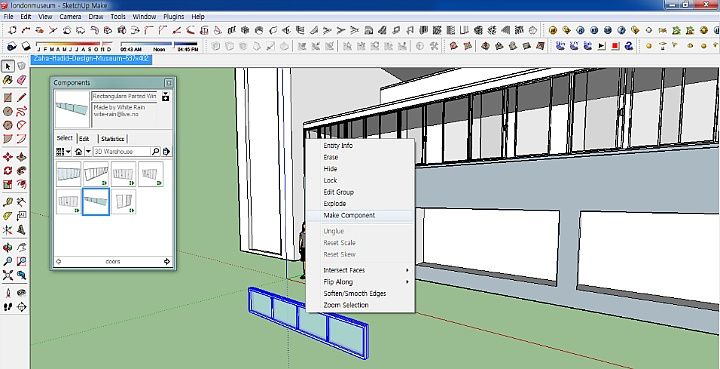Switch to the Statistics tab in Components
Image resolution: width=720 pixels, height=369 pixels.
(x=112, y=139)
